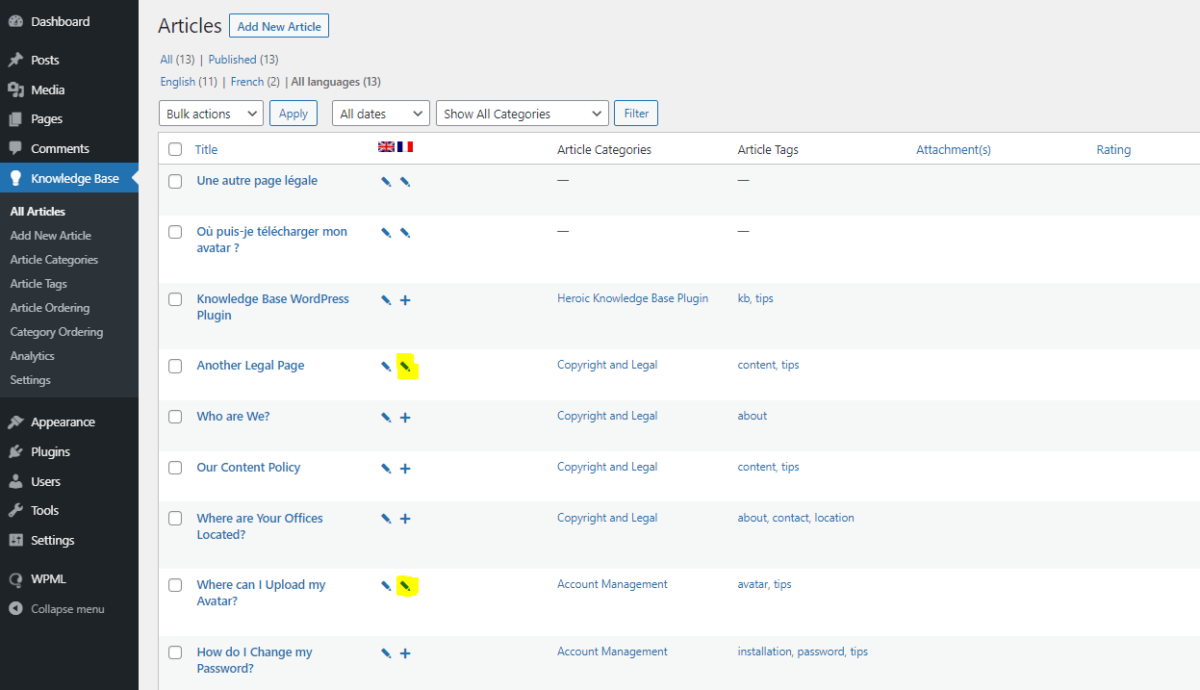
Task: Click the Appearance paintbrush icon
Action: coord(15,422)
